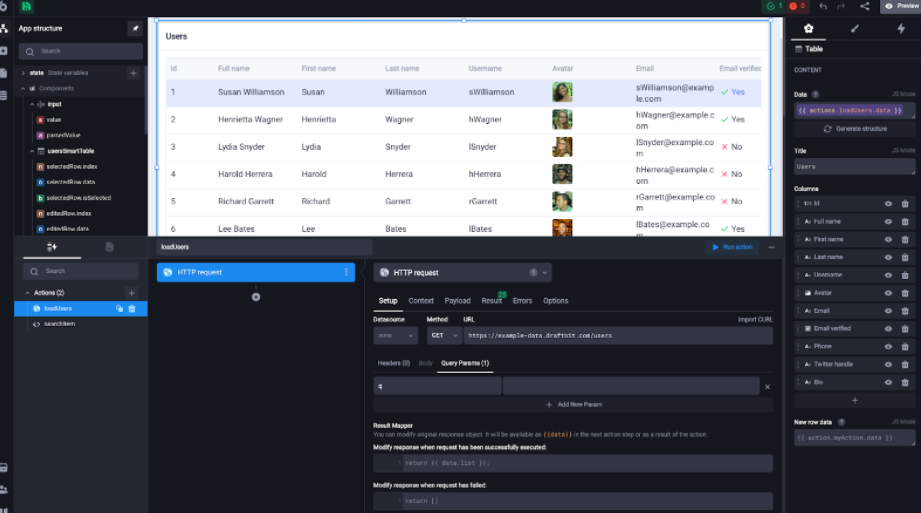This screenshot has width=921, height=513.
Task: Switch to the Payload tab
Action: pyautogui.click(x=457, y=300)
